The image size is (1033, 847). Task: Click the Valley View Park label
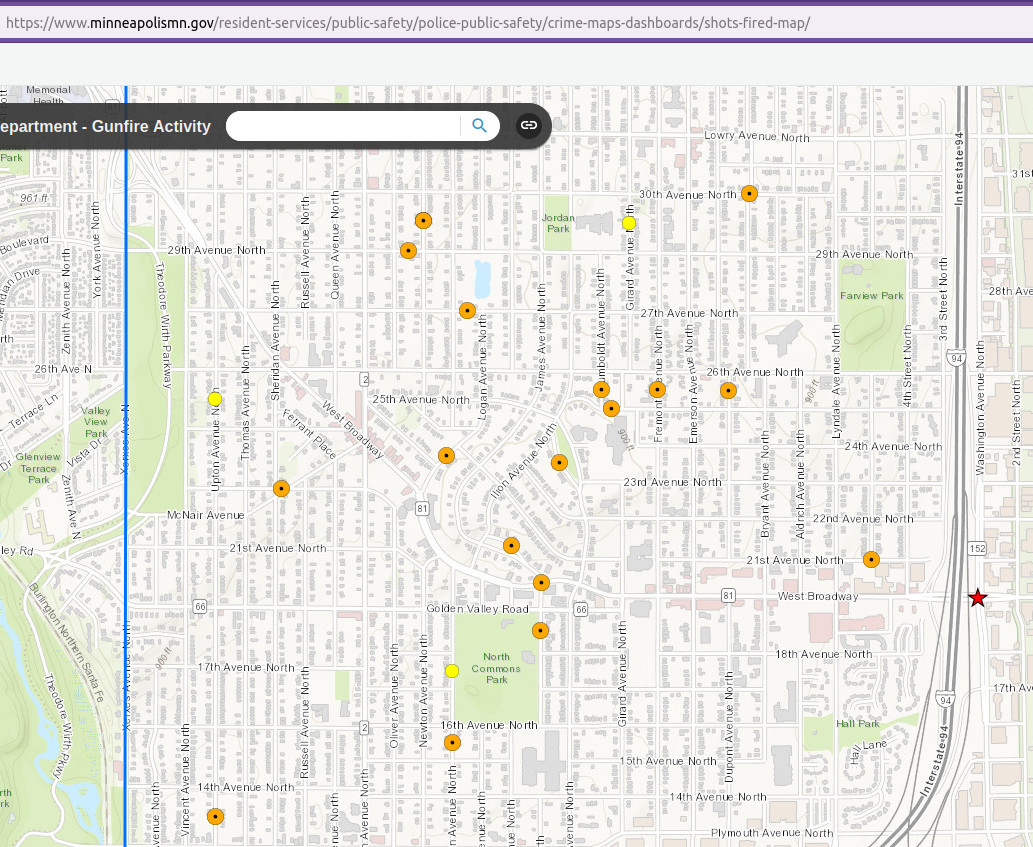[x=96, y=422]
